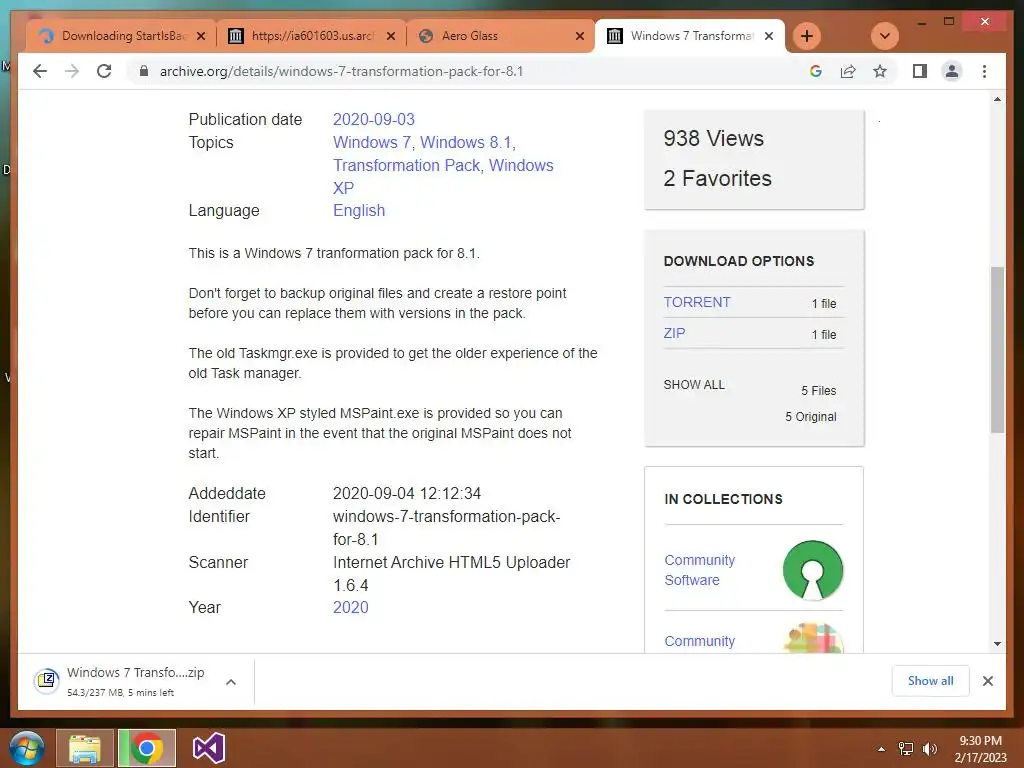This screenshot has width=1024, height=768.
Task: Open the 2020 year link
Action: coord(350,607)
